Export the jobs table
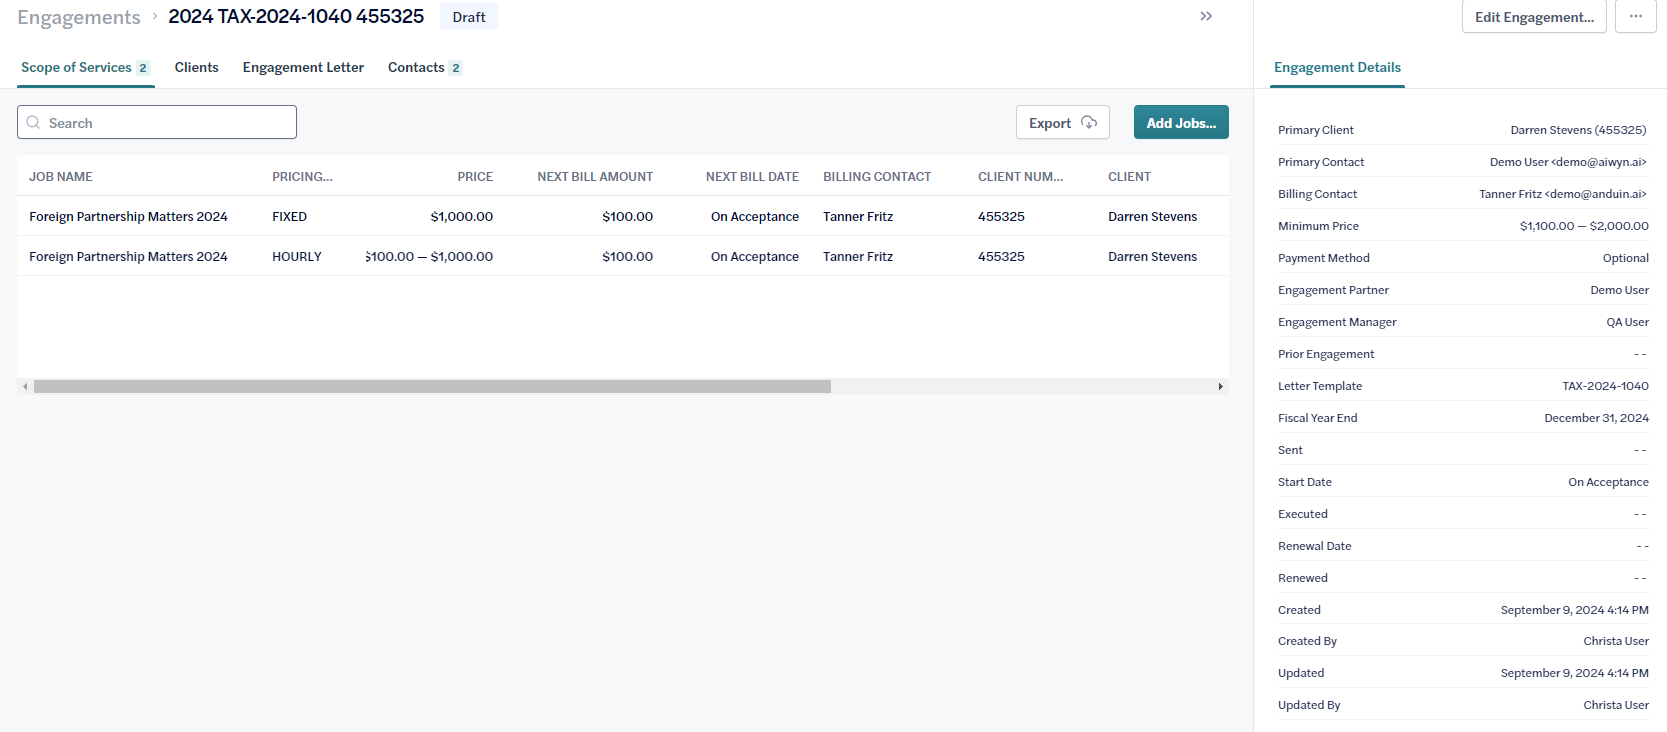The width and height of the screenshot is (1667, 732). click(x=1063, y=123)
